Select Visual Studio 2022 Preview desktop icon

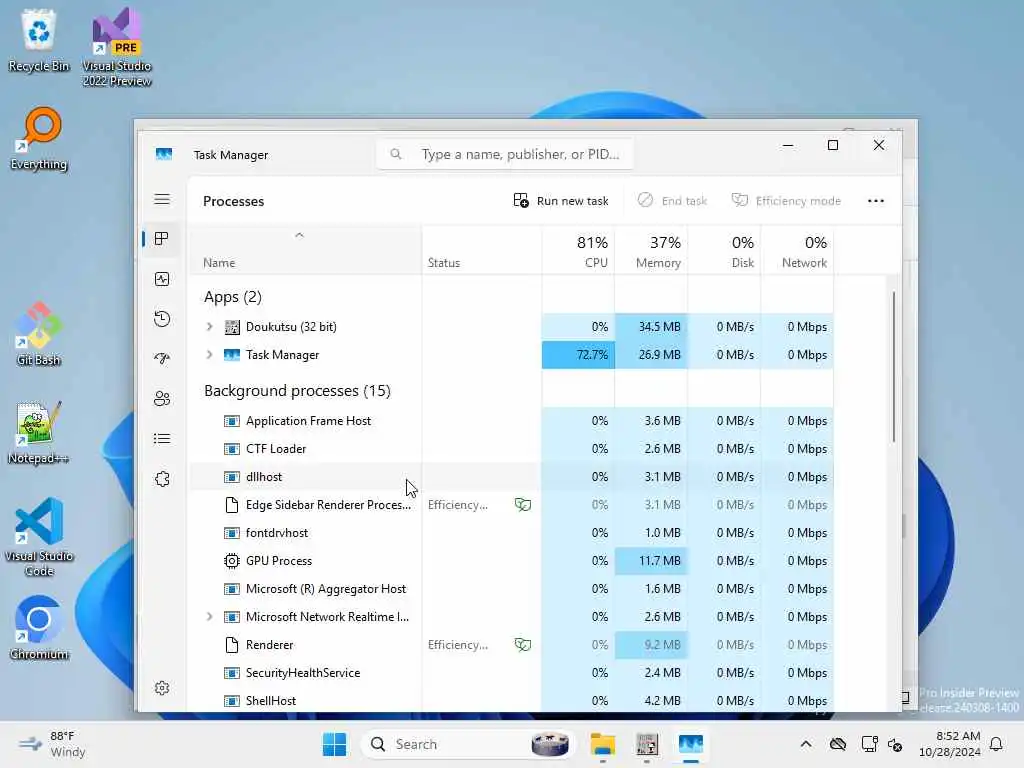coord(117,47)
